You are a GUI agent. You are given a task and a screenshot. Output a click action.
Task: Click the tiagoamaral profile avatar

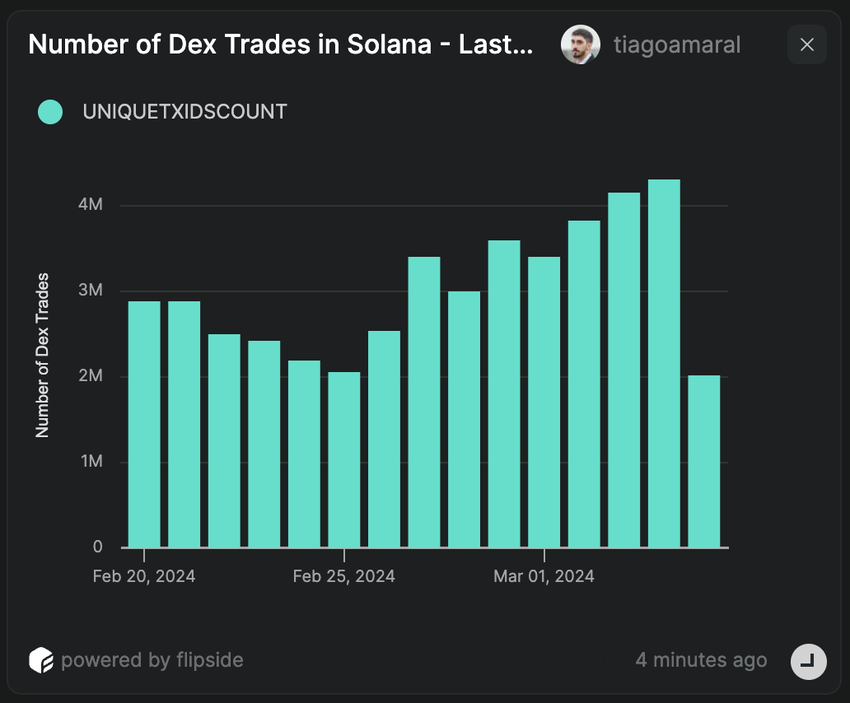581,44
